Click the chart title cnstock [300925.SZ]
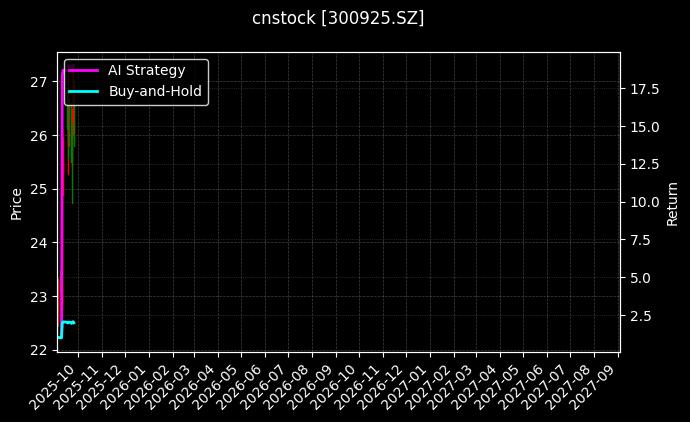The image size is (690, 422). click(x=338, y=18)
